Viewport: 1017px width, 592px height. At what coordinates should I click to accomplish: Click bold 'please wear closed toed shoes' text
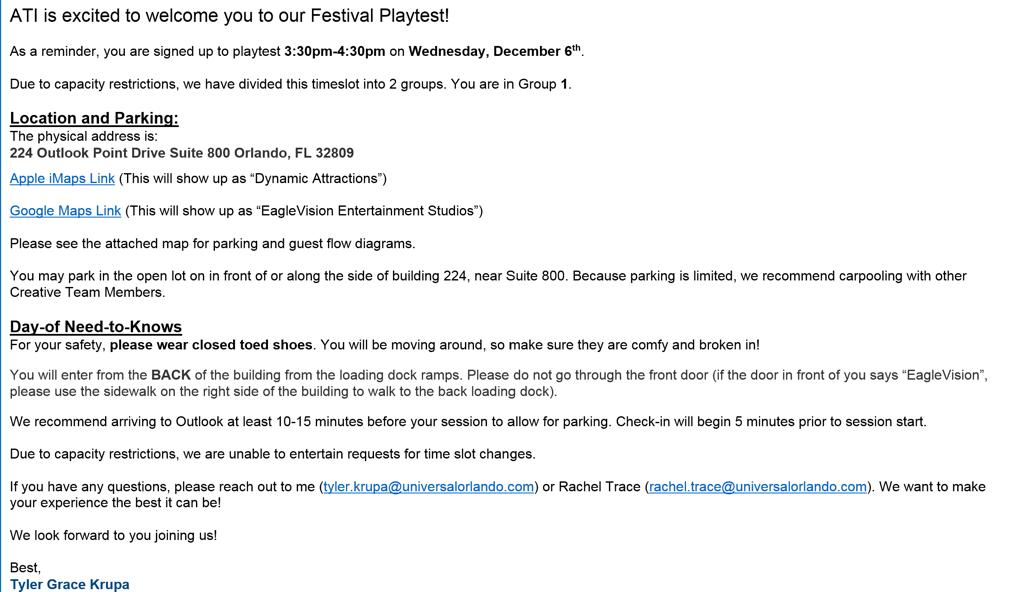[211, 345]
